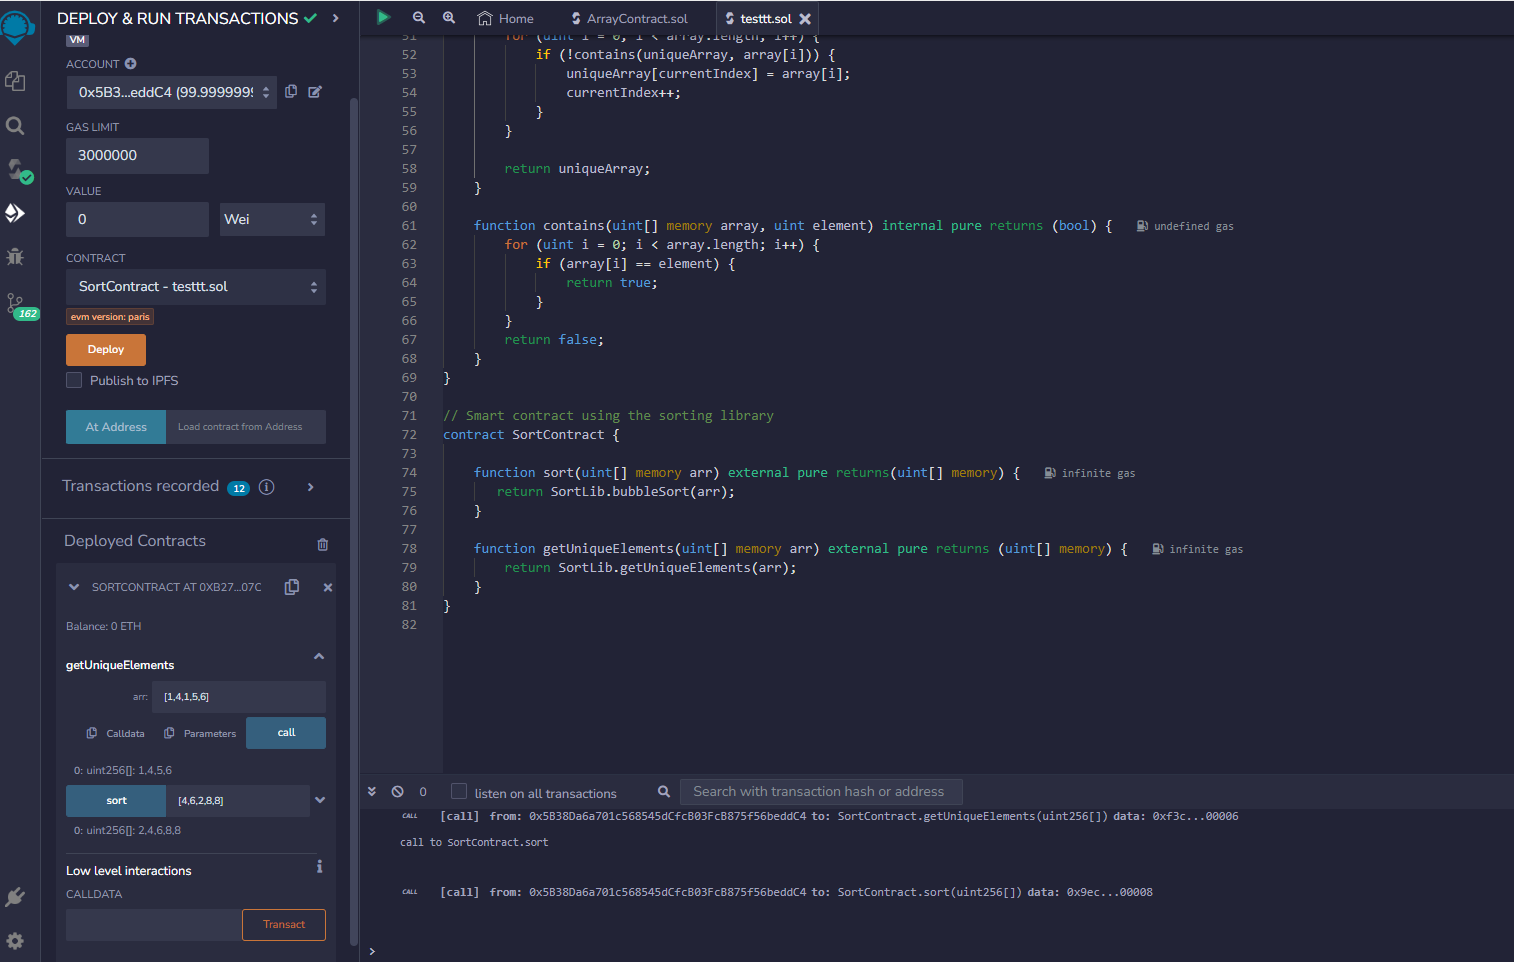This screenshot has height=962, width=1514.
Task: Open the Debugger plugin panel
Action: coord(15,256)
